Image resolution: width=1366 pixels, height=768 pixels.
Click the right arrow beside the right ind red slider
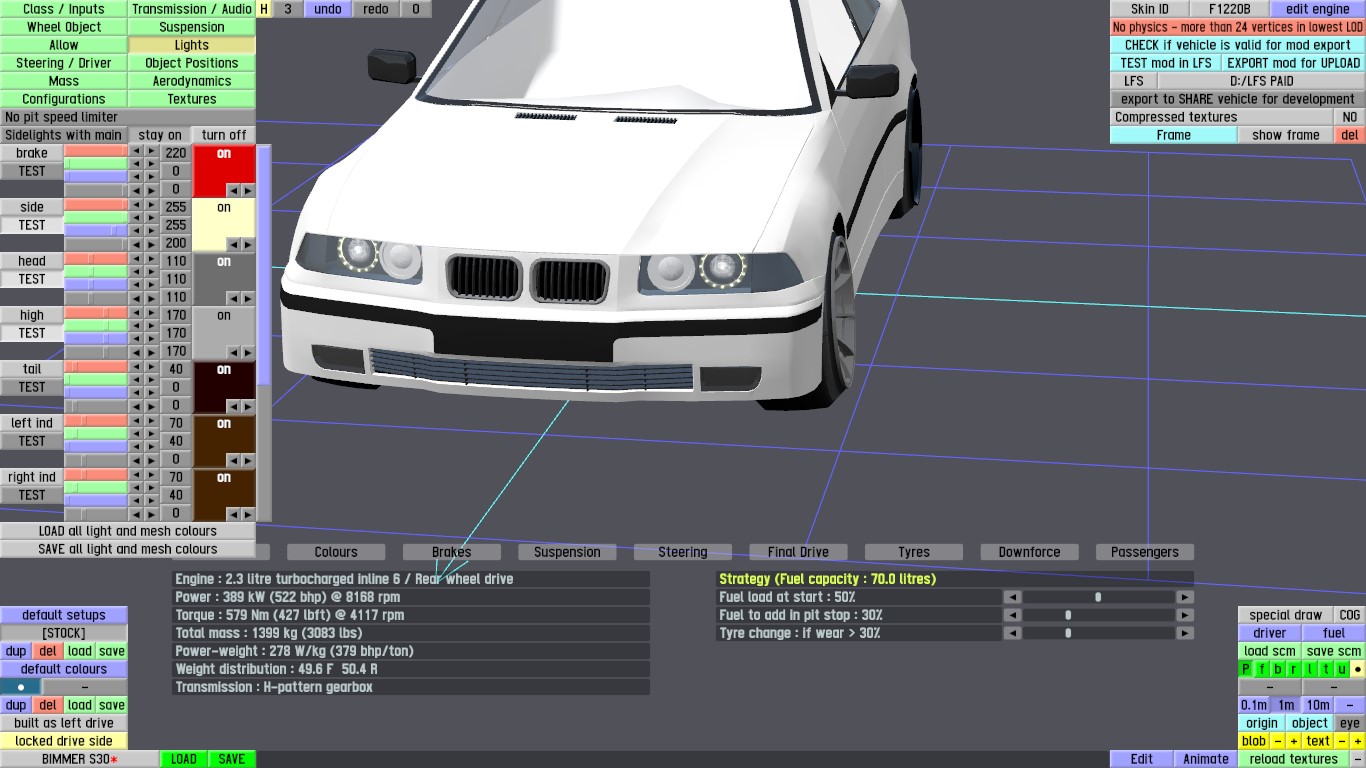pyautogui.click(x=152, y=477)
